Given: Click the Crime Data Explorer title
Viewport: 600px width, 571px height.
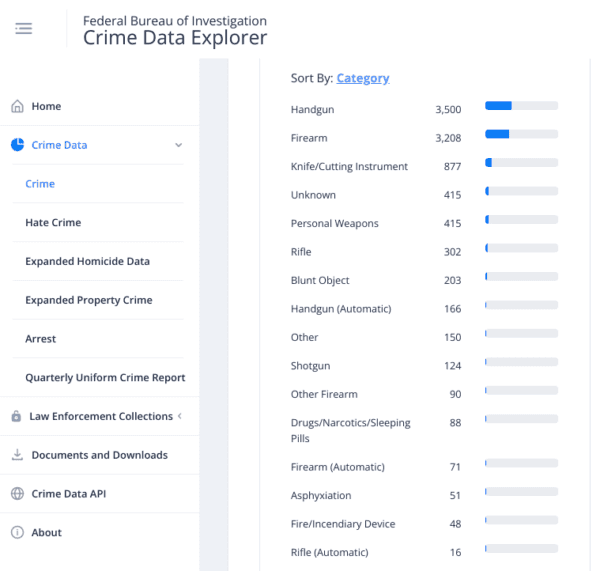Looking at the screenshot, I should (x=175, y=38).
